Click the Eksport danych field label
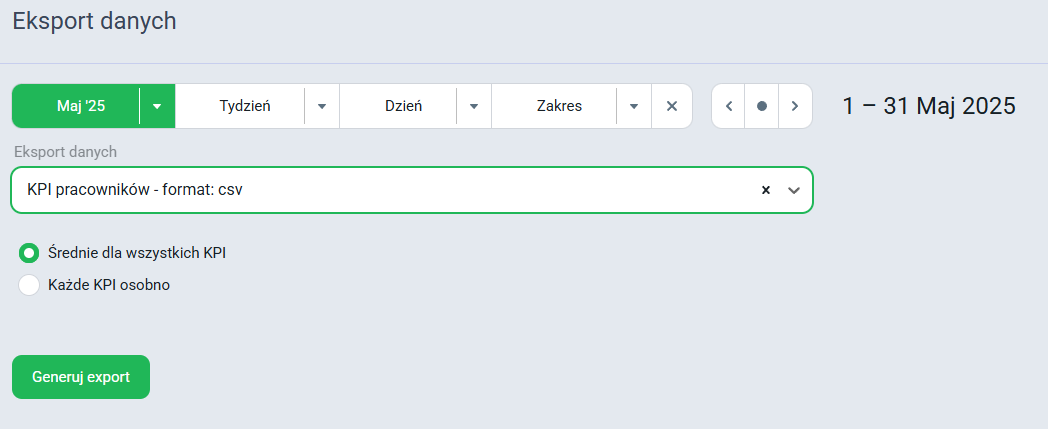Image resolution: width=1048 pixels, height=429 pixels. coord(66,152)
